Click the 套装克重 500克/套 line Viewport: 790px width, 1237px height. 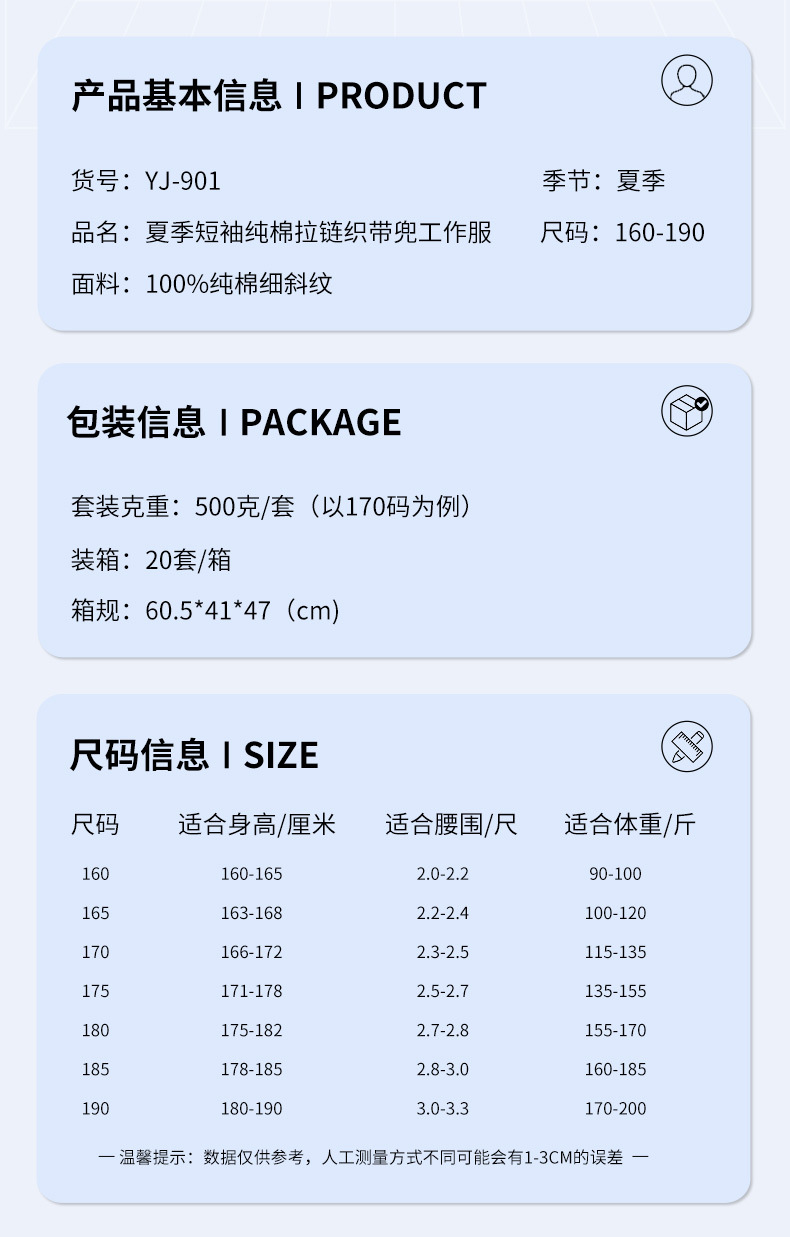(x=270, y=507)
